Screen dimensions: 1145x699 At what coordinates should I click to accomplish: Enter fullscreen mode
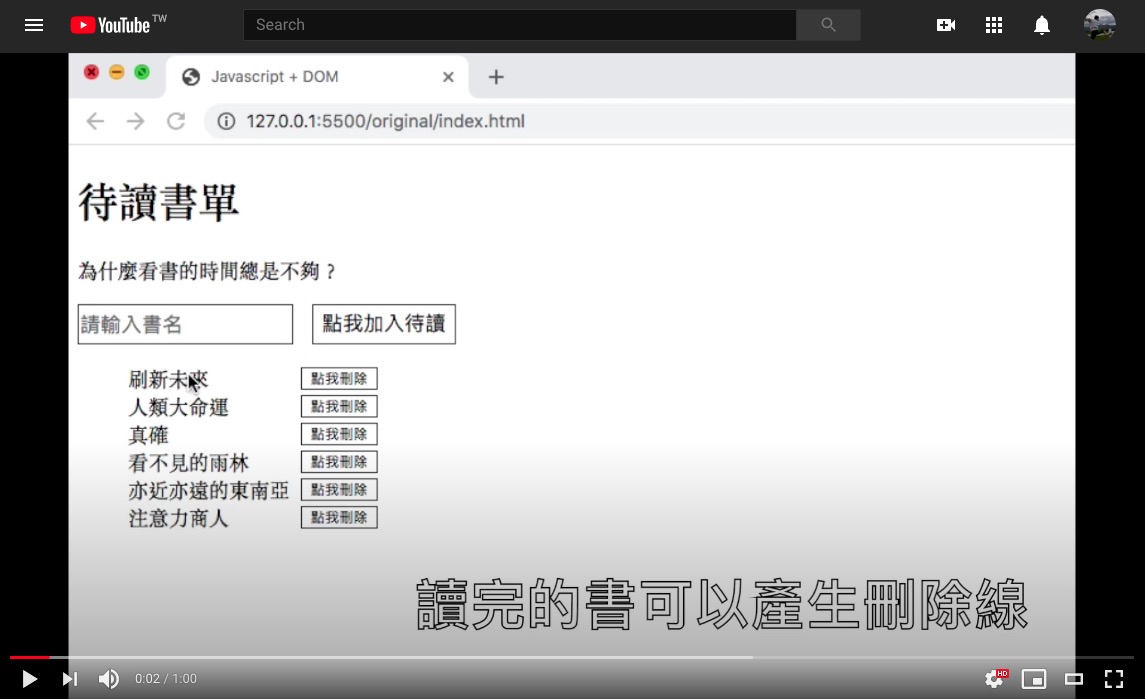1113,679
